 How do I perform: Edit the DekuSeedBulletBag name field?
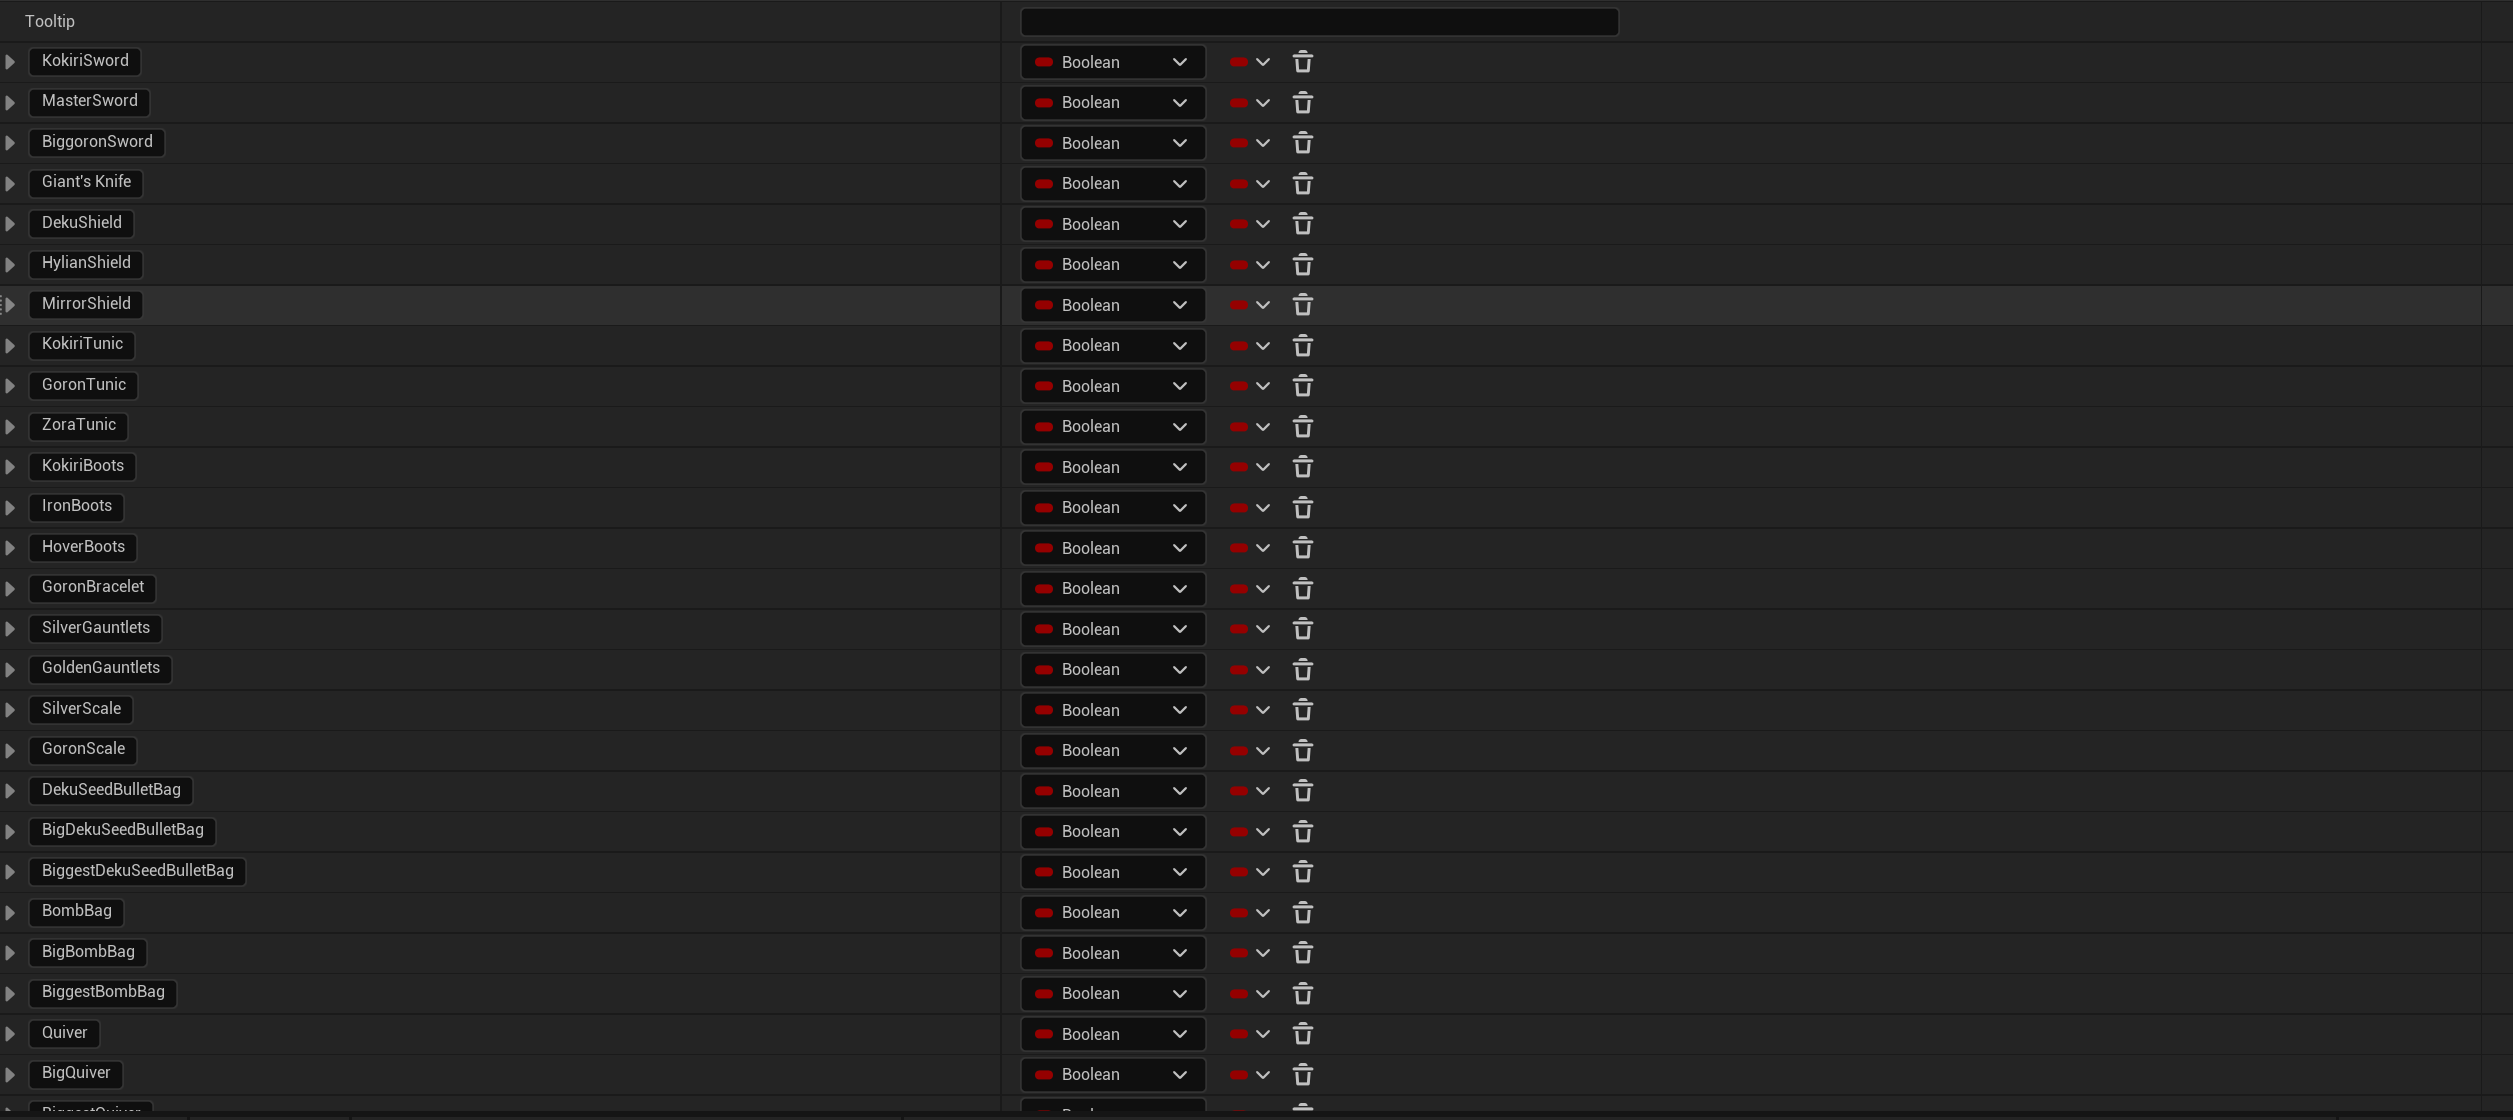point(111,790)
